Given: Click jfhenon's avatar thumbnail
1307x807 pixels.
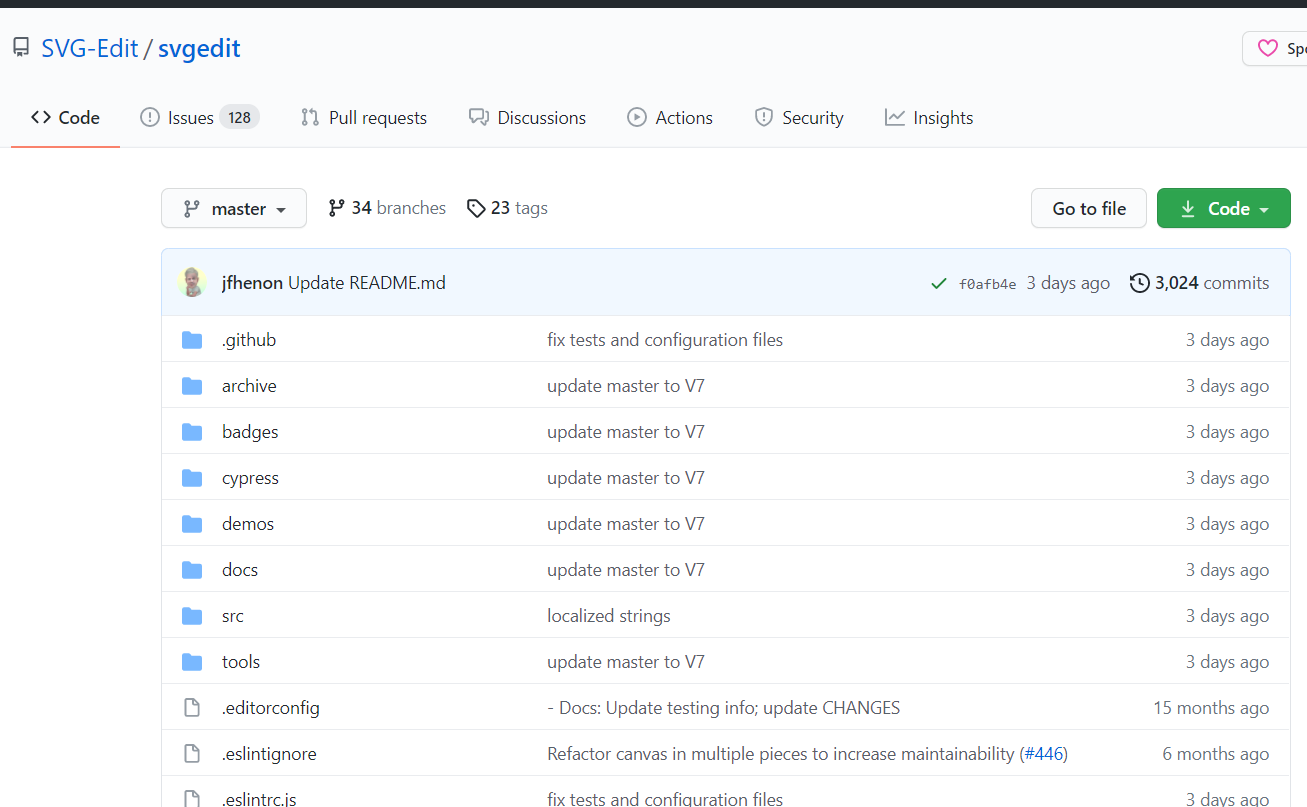Looking at the screenshot, I should 192,283.
